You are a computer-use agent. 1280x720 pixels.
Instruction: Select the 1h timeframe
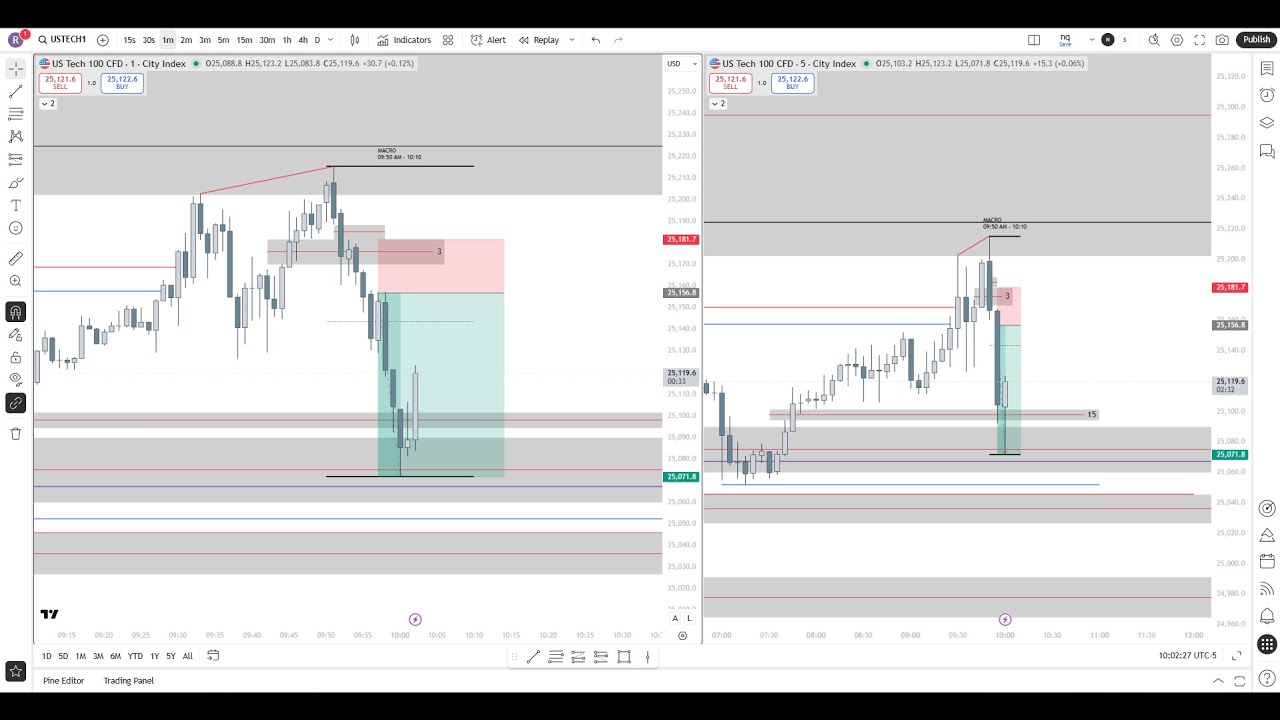pyautogui.click(x=287, y=40)
